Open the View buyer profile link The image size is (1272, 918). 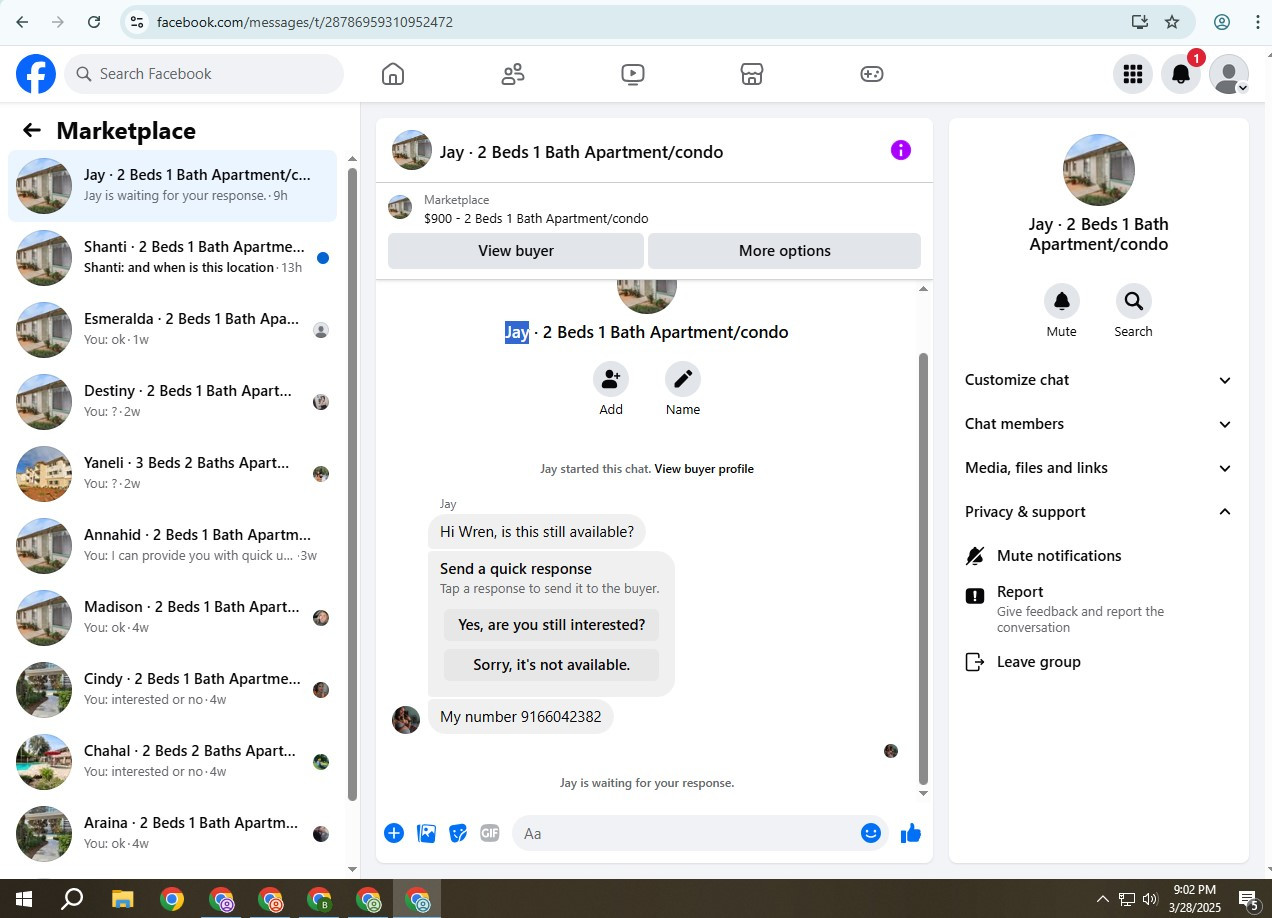tap(704, 469)
